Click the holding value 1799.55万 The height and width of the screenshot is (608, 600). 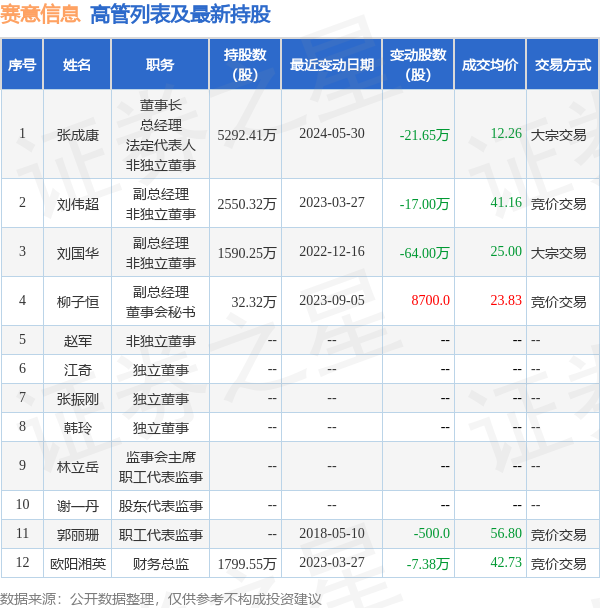coord(247,564)
